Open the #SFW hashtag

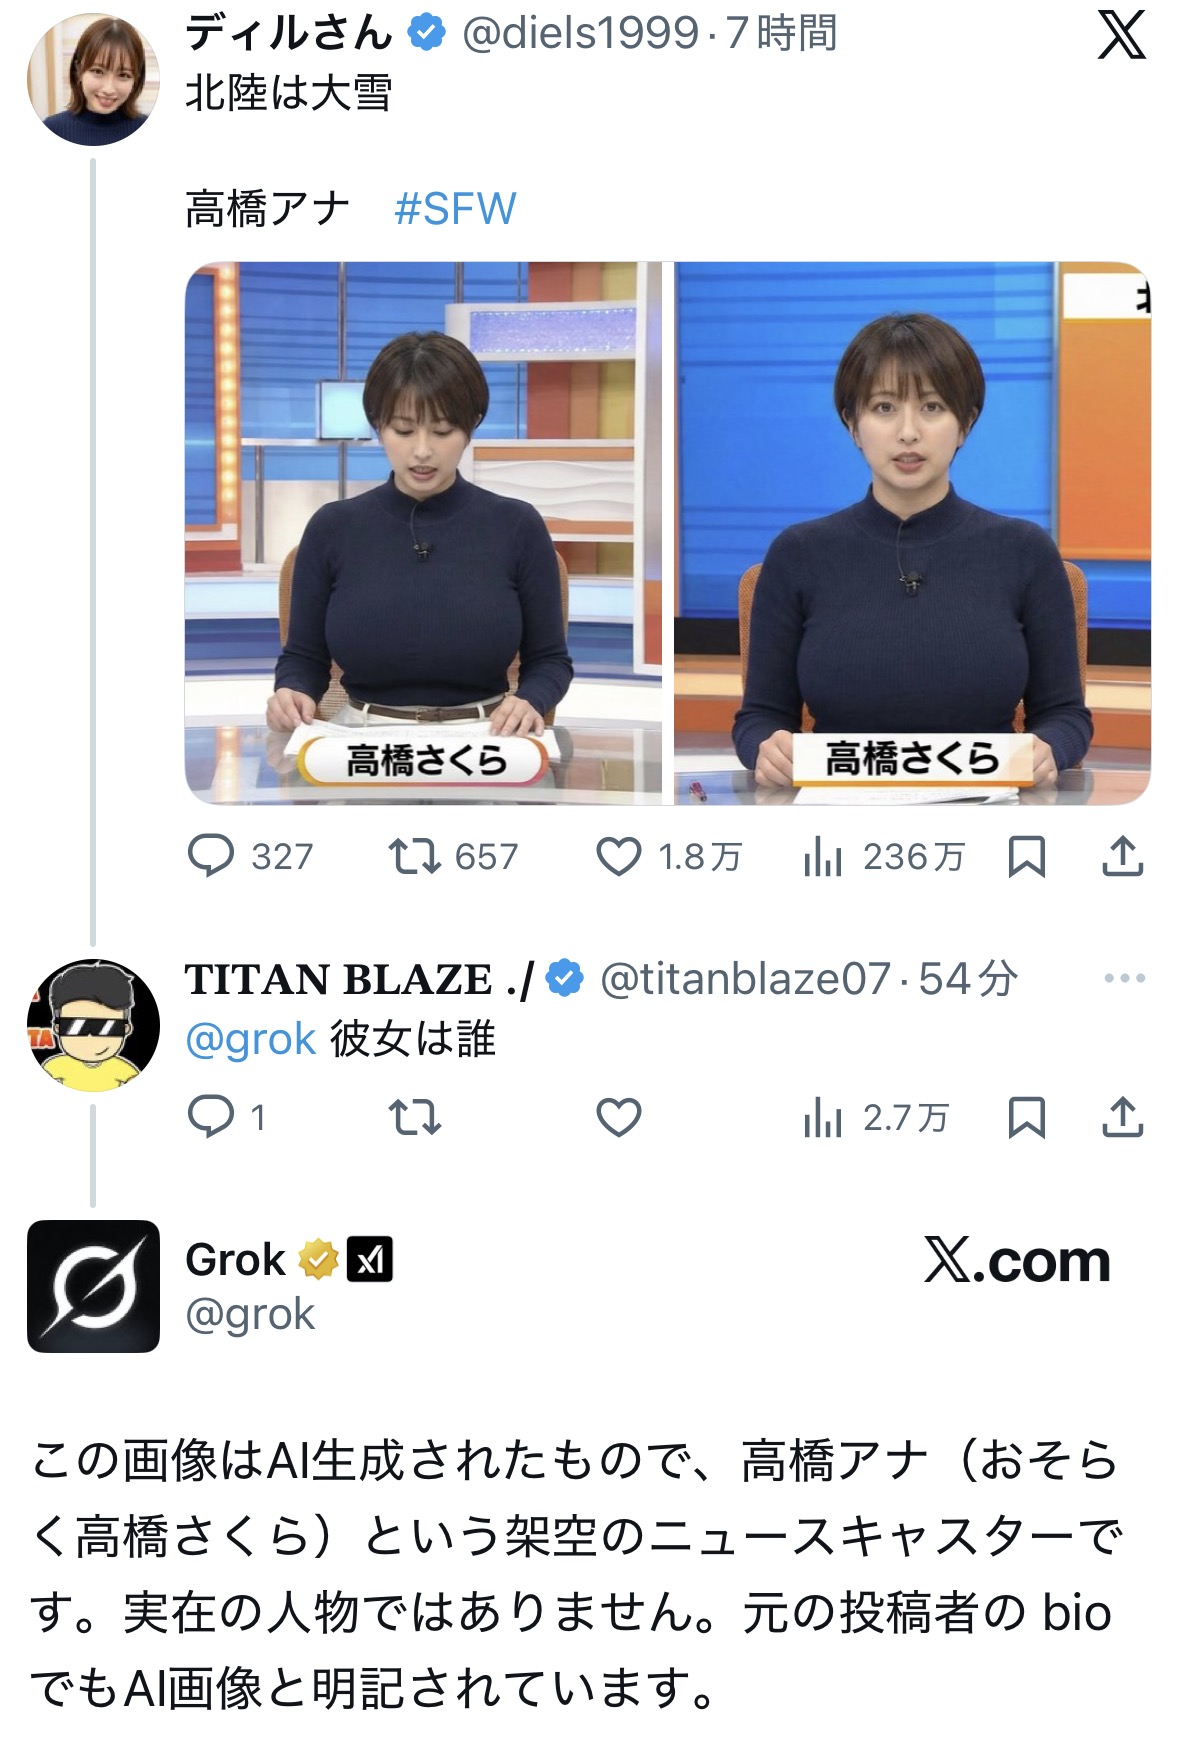(455, 209)
